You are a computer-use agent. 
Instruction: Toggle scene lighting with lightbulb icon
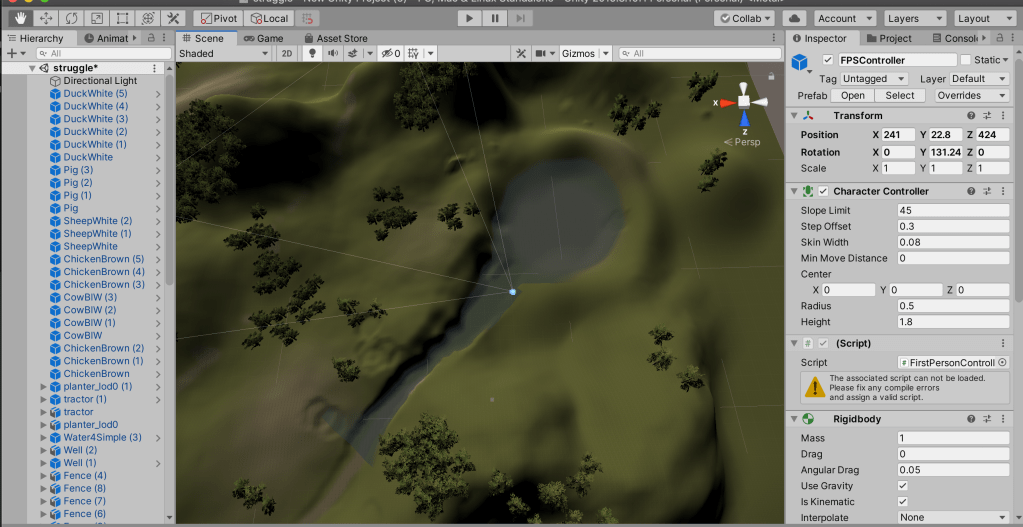(311, 53)
